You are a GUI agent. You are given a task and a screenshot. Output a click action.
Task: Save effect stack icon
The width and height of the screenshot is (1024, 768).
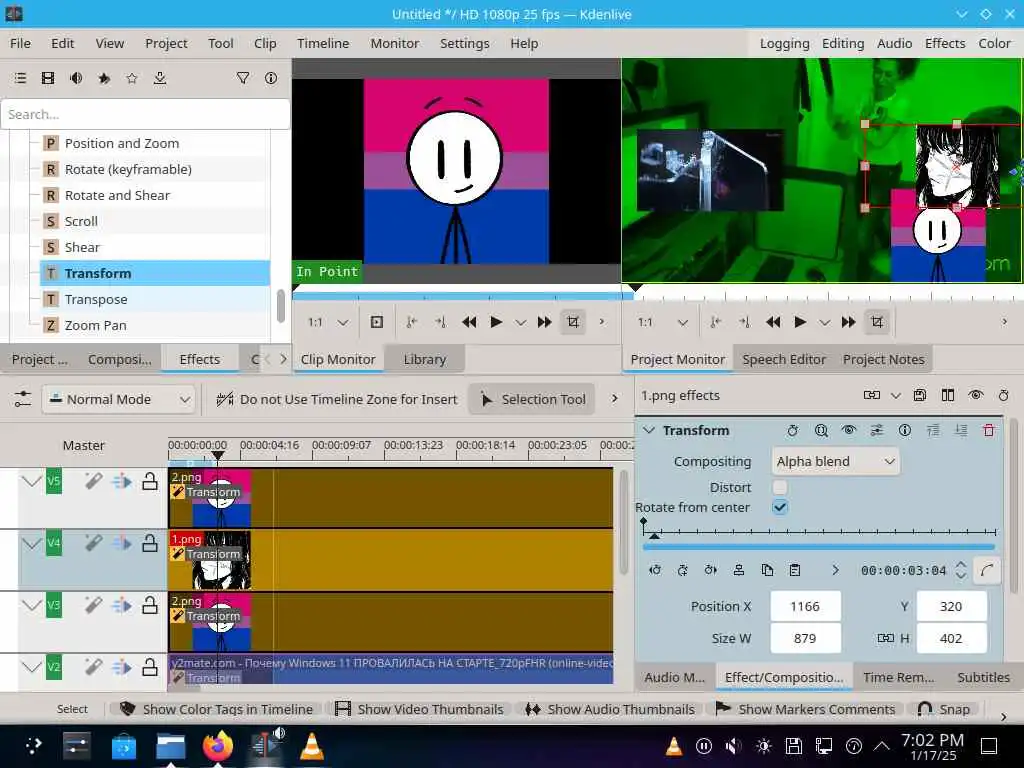(920, 395)
